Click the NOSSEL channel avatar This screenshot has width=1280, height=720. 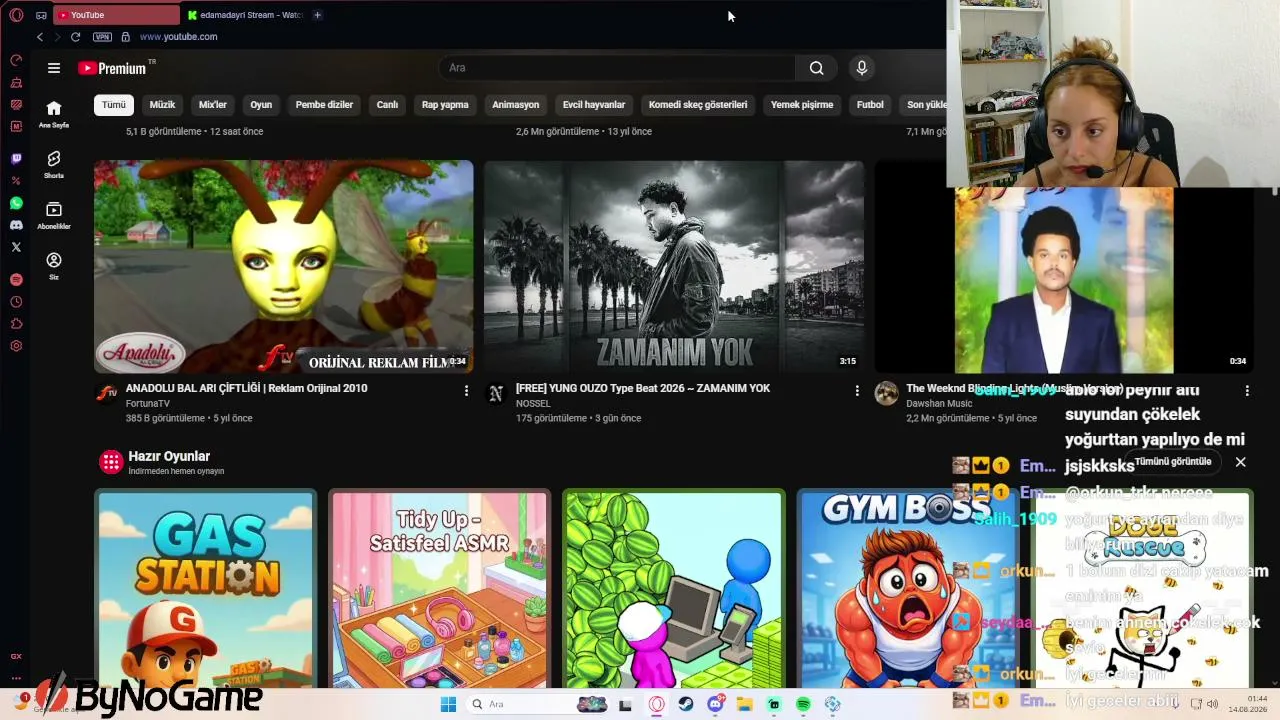pyautogui.click(x=496, y=393)
